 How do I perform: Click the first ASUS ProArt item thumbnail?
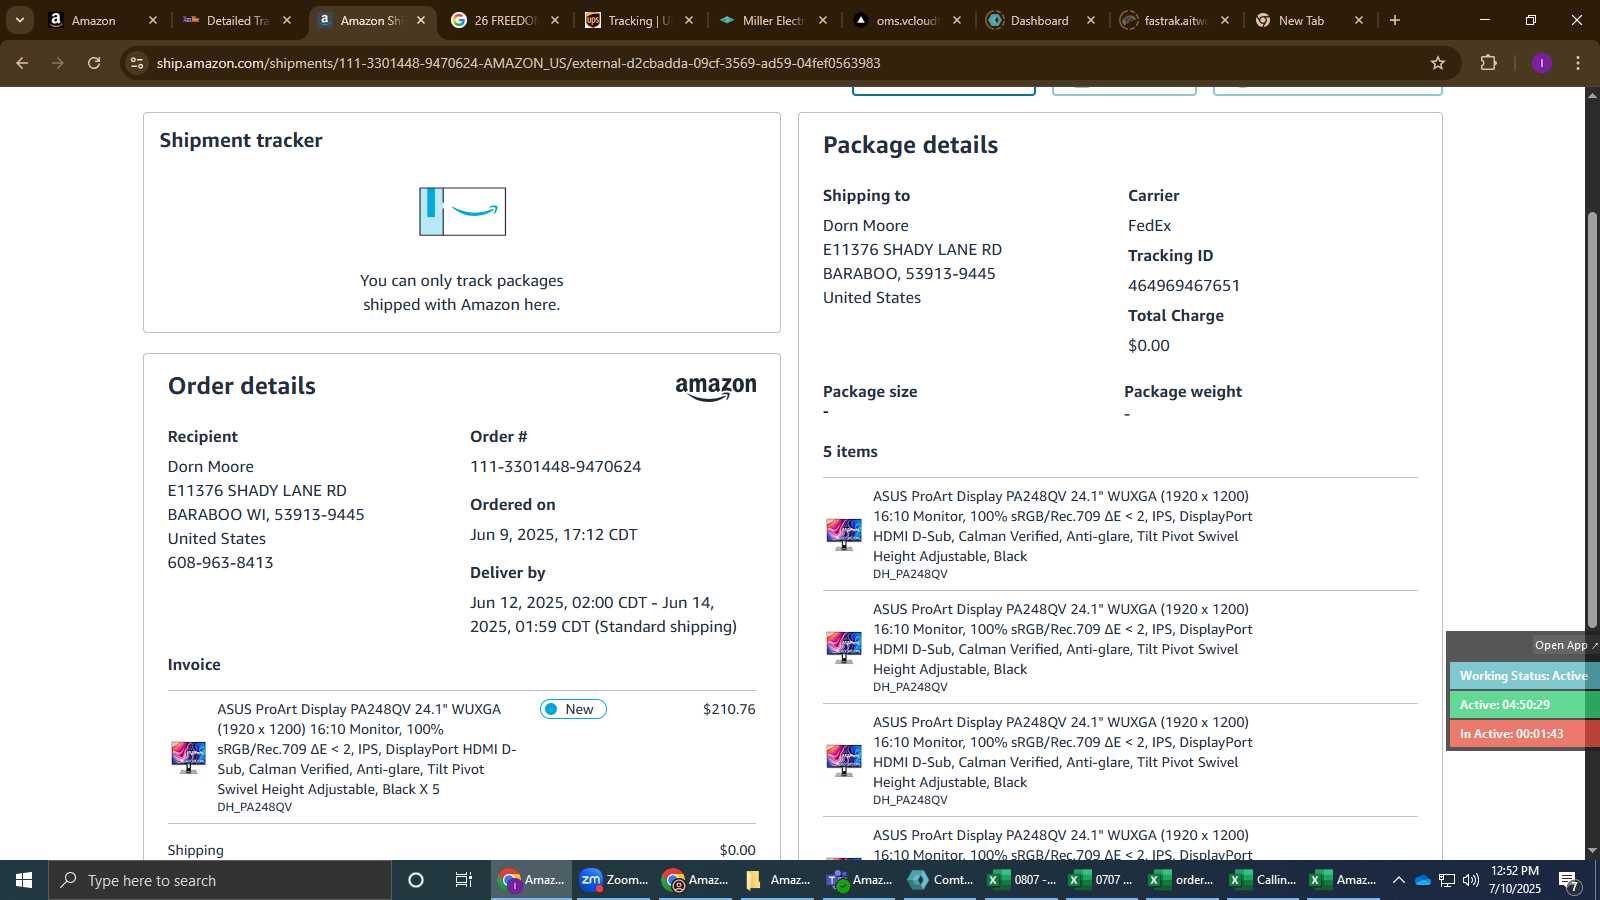coord(844,534)
